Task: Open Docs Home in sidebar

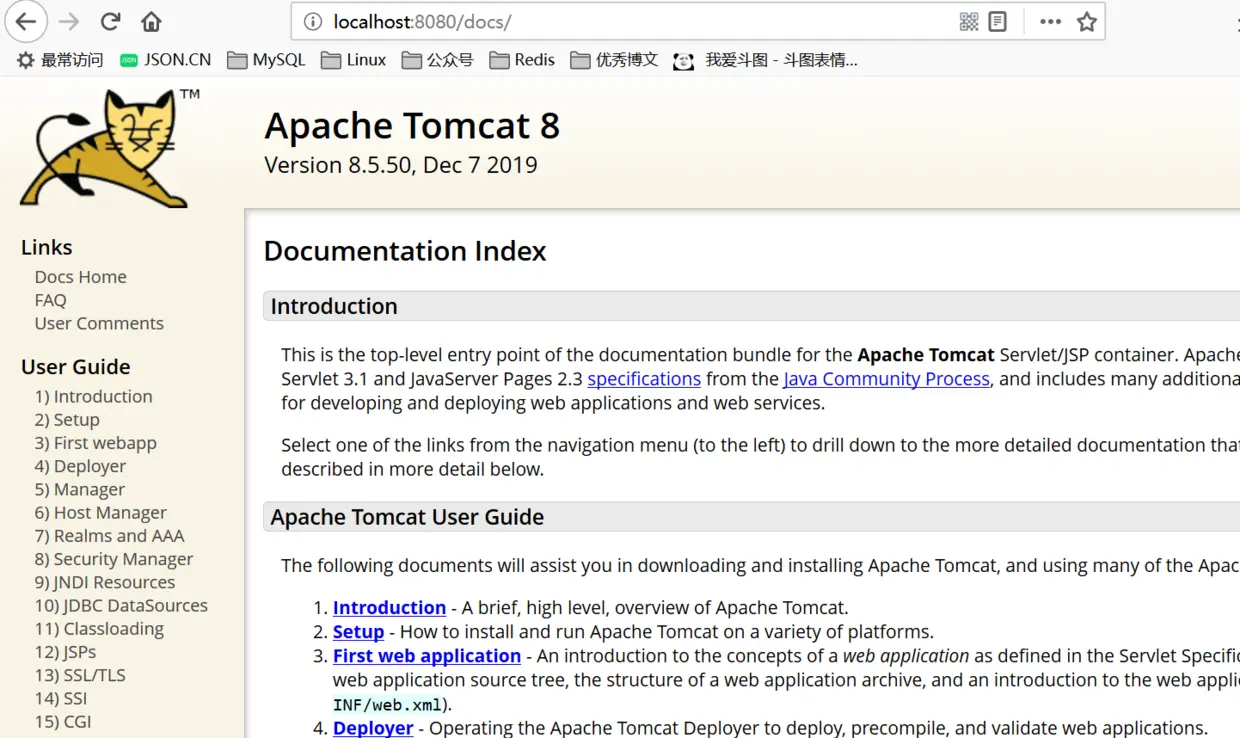Action: click(x=81, y=277)
